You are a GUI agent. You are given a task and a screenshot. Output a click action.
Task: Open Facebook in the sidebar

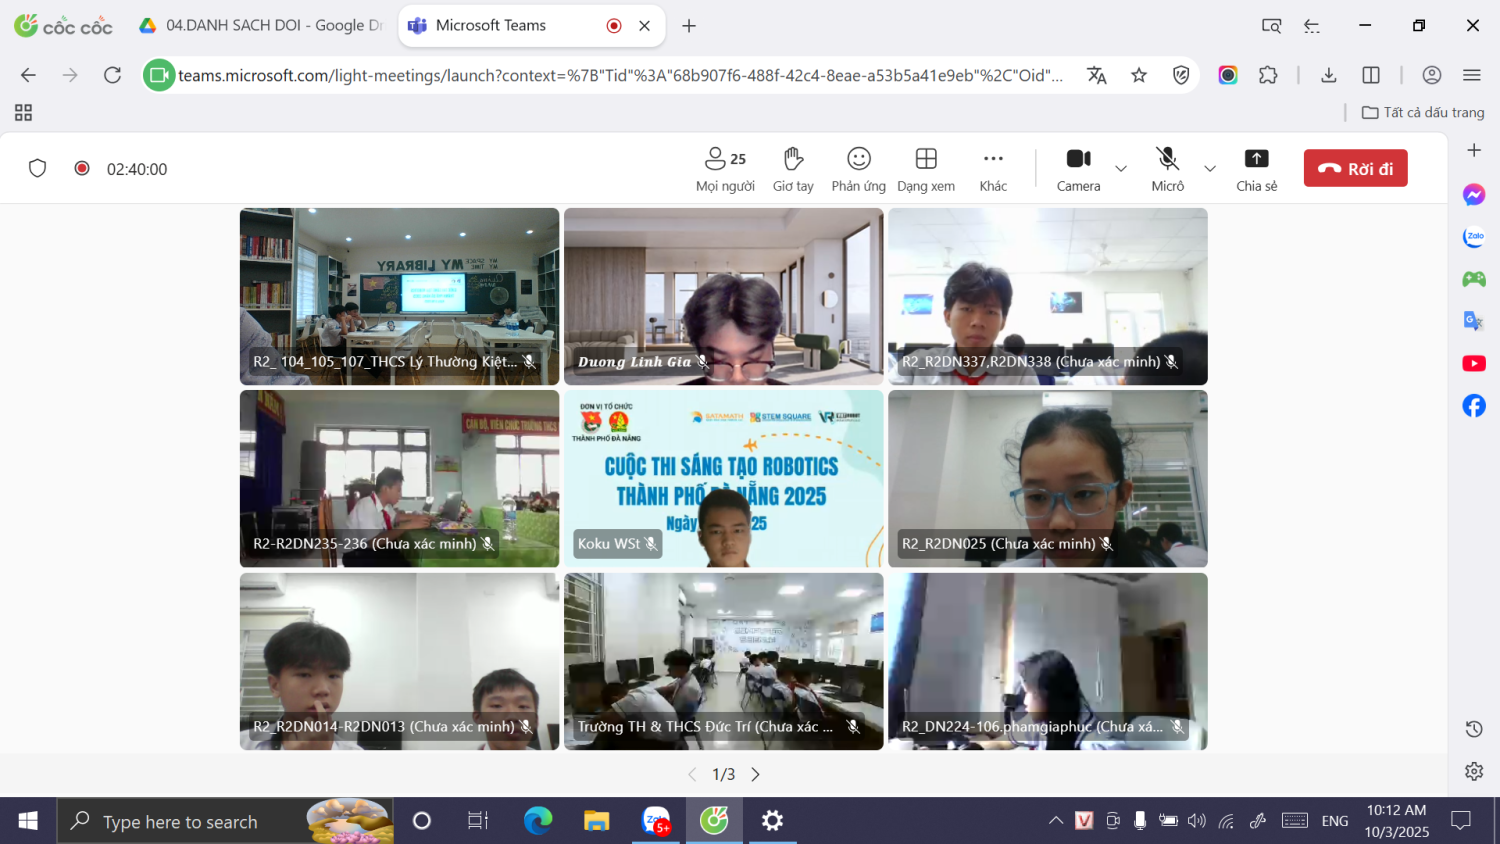pyautogui.click(x=1473, y=405)
